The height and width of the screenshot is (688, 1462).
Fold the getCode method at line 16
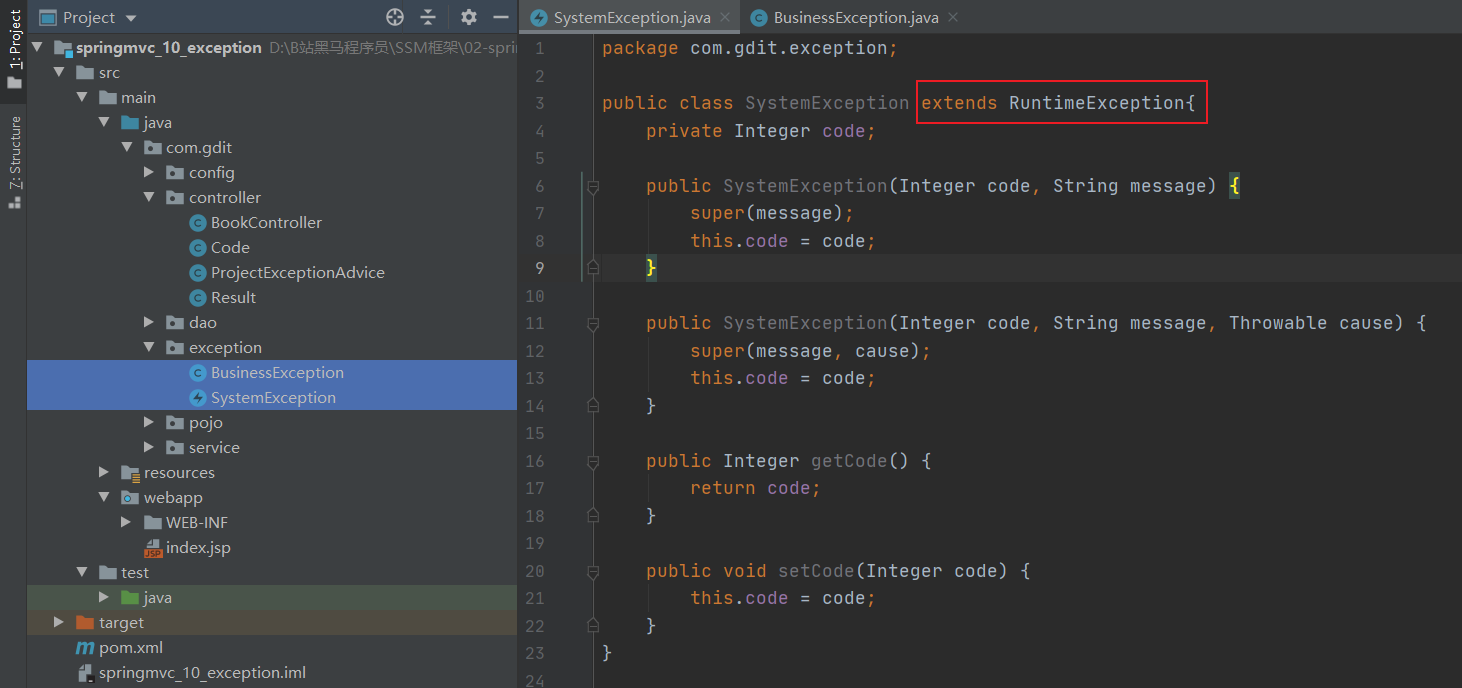coord(592,462)
